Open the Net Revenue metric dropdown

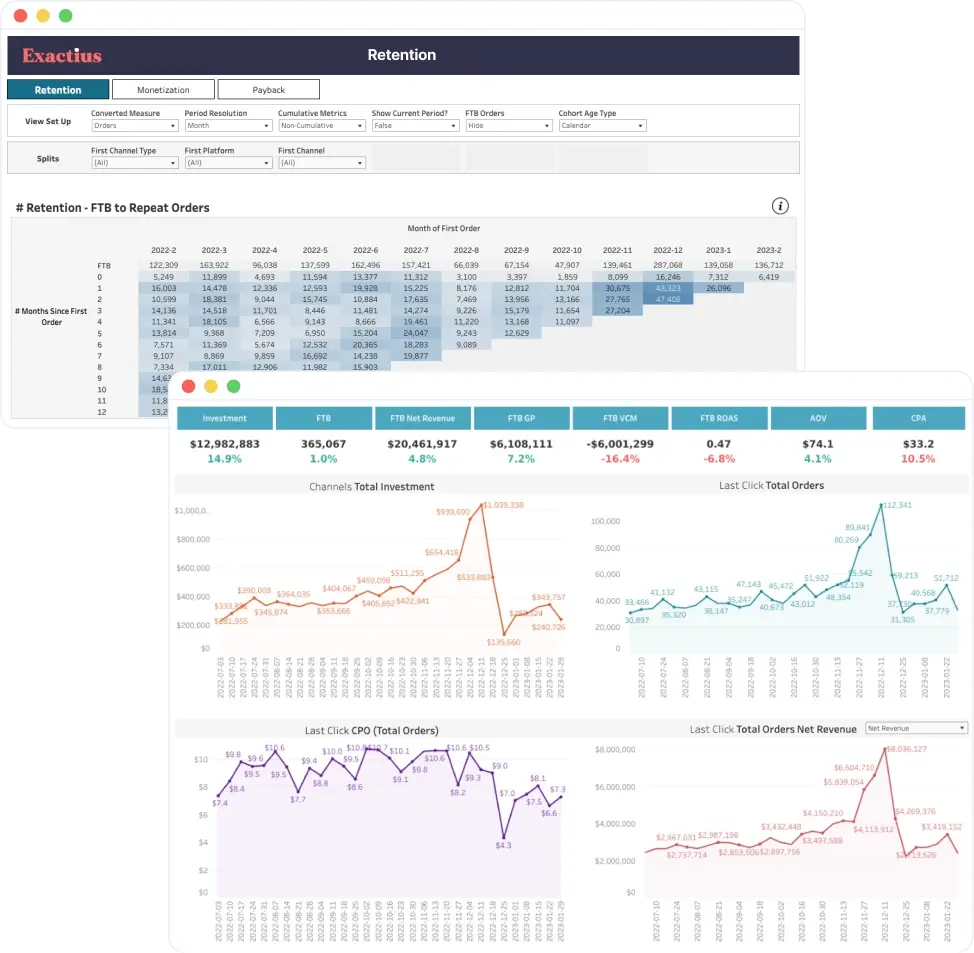pyautogui.click(x=916, y=728)
